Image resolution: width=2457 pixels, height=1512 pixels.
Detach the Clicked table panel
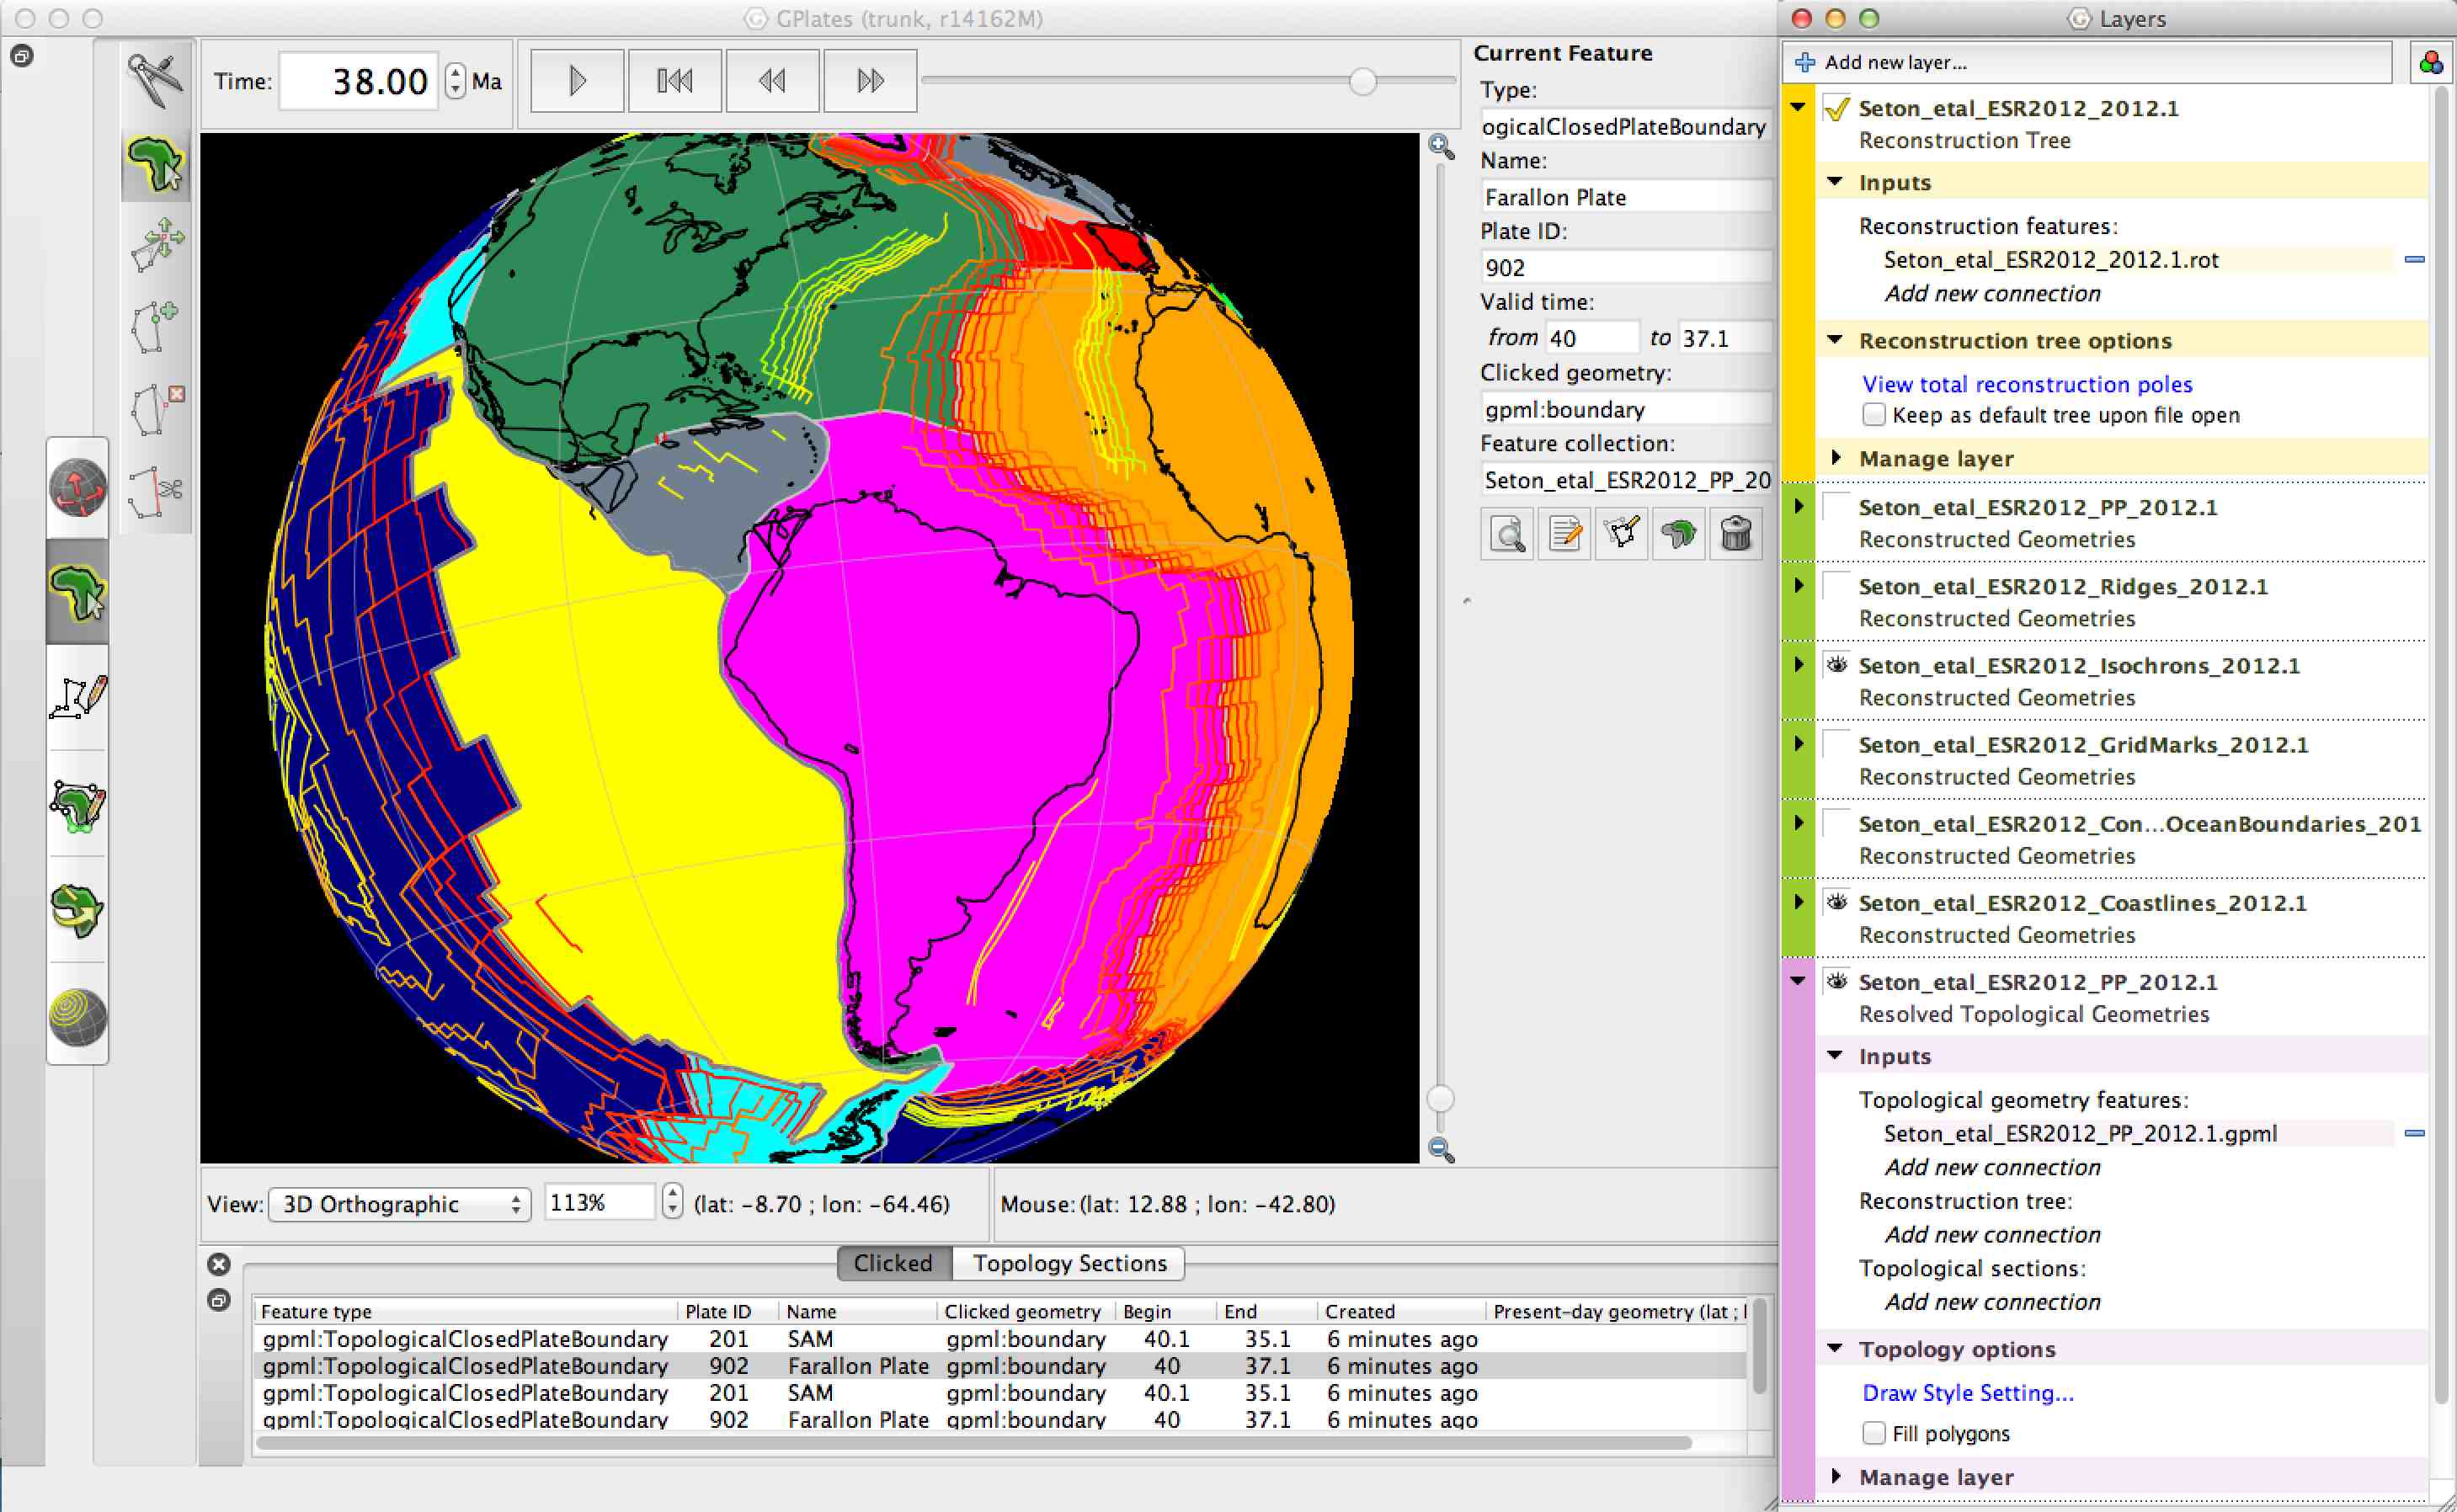[x=219, y=1300]
